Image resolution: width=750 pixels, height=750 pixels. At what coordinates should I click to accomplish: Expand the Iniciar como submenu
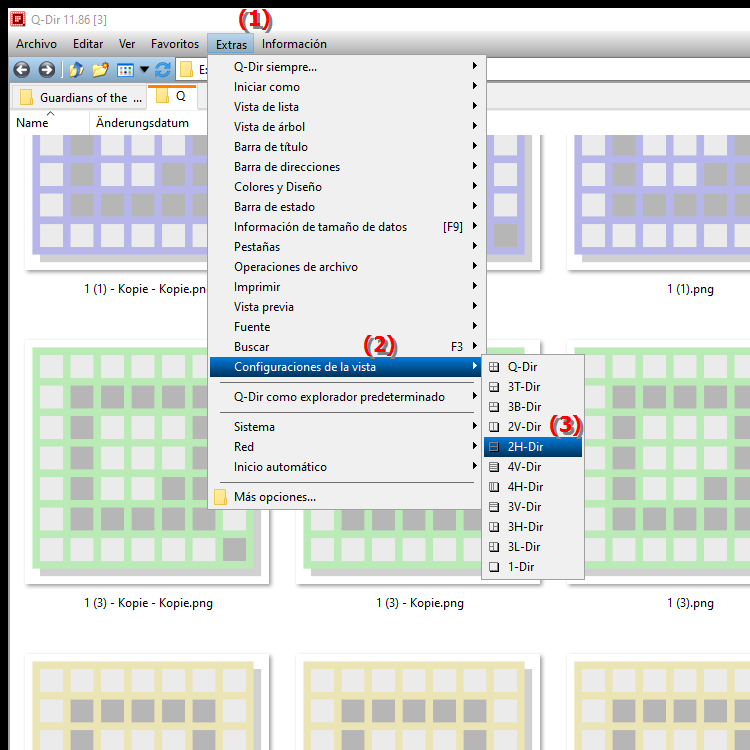(x=345, y=87)
